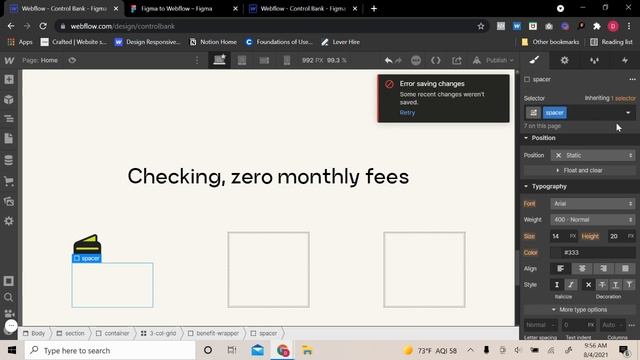Bookmark this page with star icon

(481, 26)
